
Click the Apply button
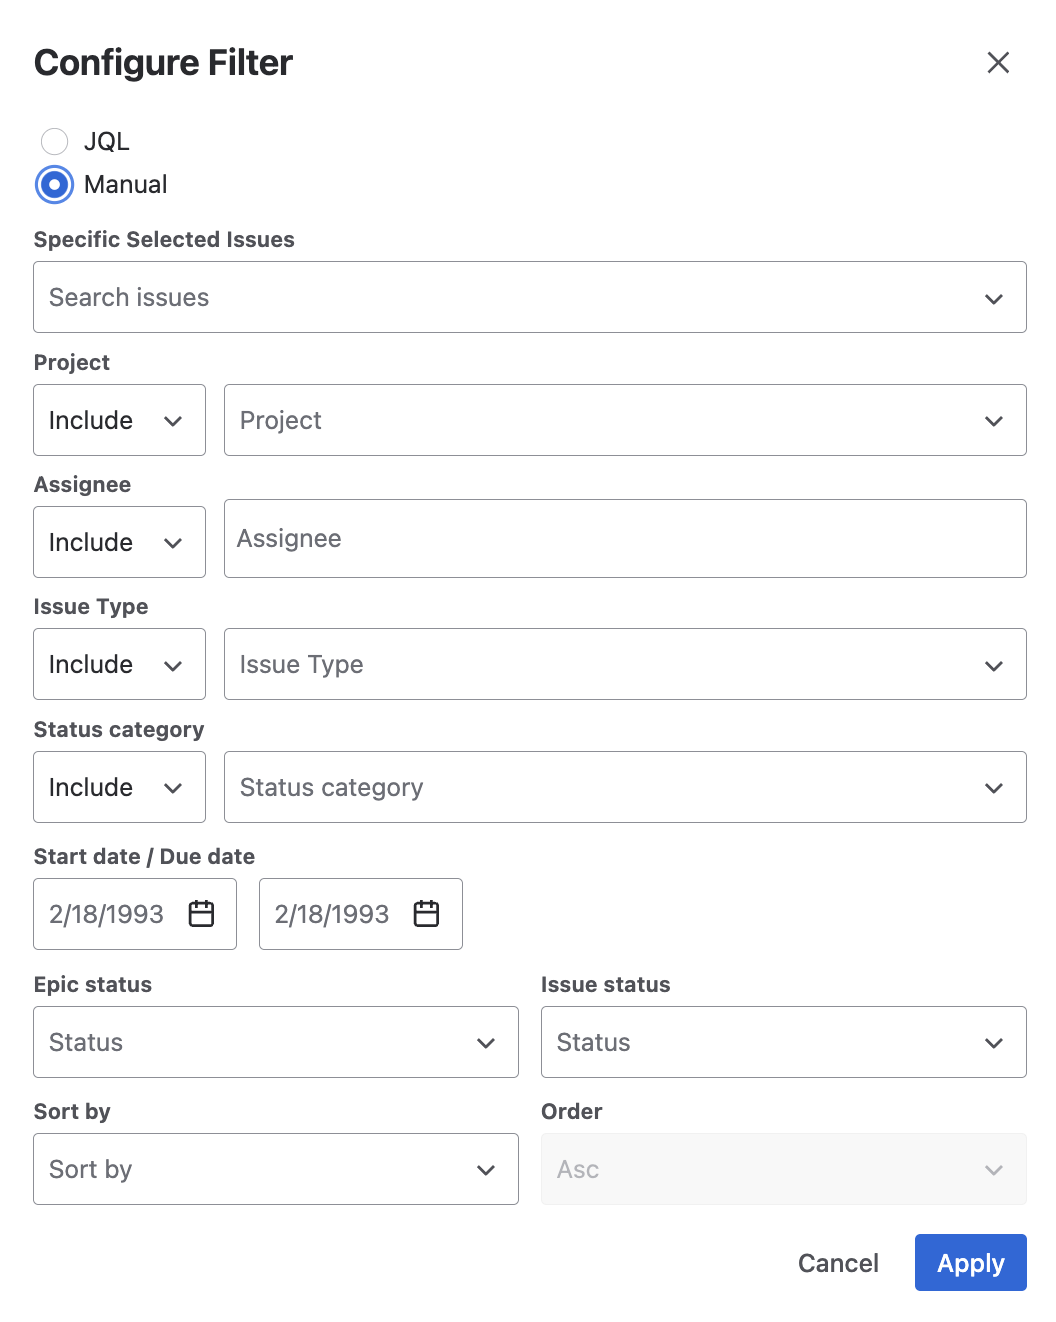[970, 1263]
